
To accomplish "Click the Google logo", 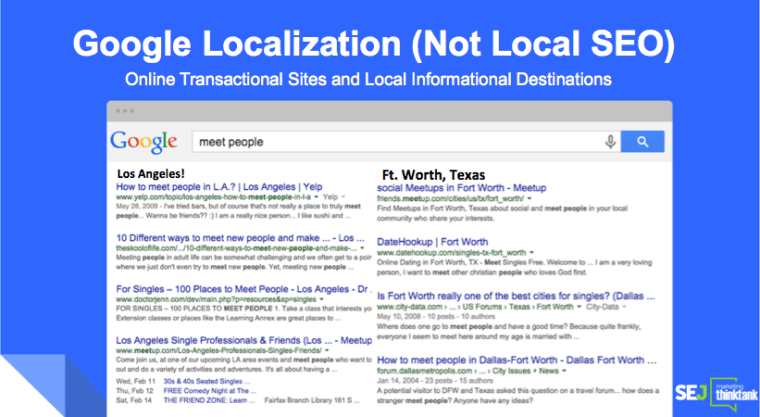I will 143,142.
